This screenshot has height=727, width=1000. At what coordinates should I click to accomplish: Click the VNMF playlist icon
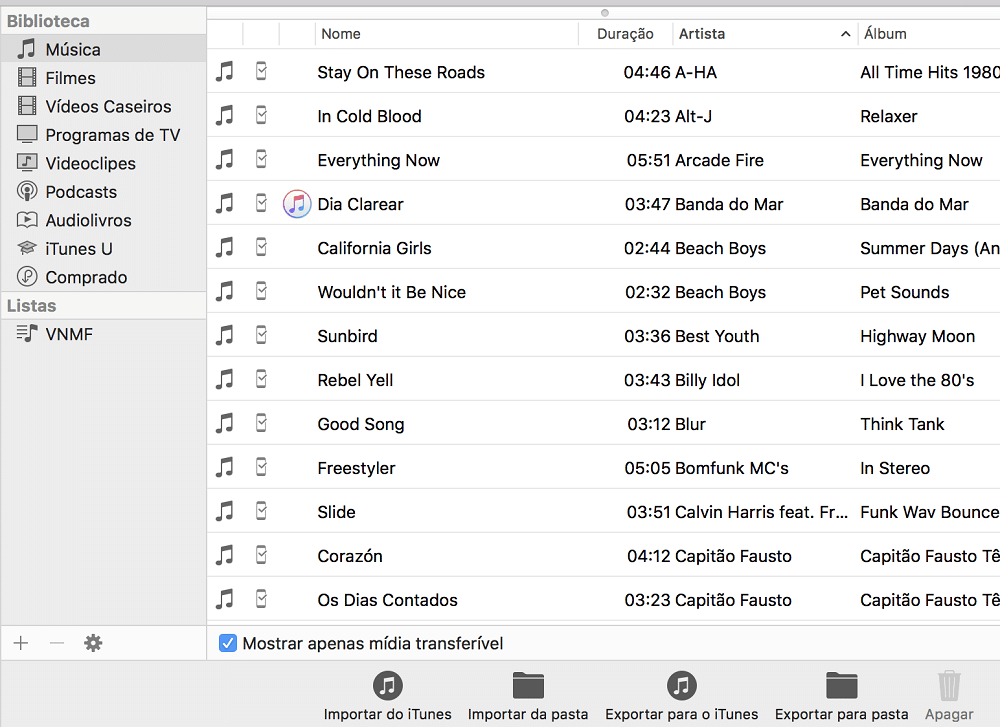[27, 333]
